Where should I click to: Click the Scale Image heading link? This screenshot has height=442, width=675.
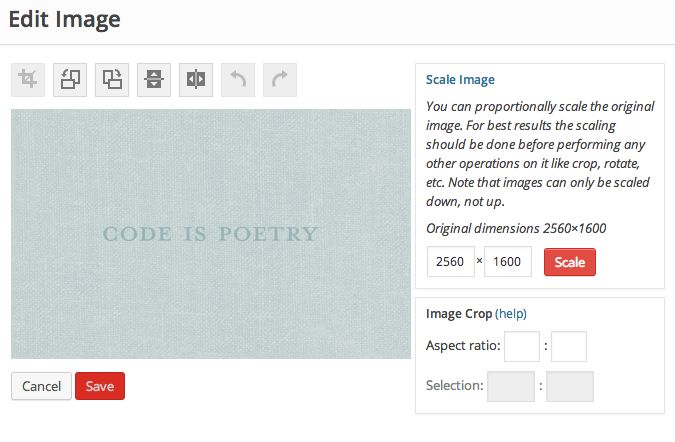tap(460, 80)
